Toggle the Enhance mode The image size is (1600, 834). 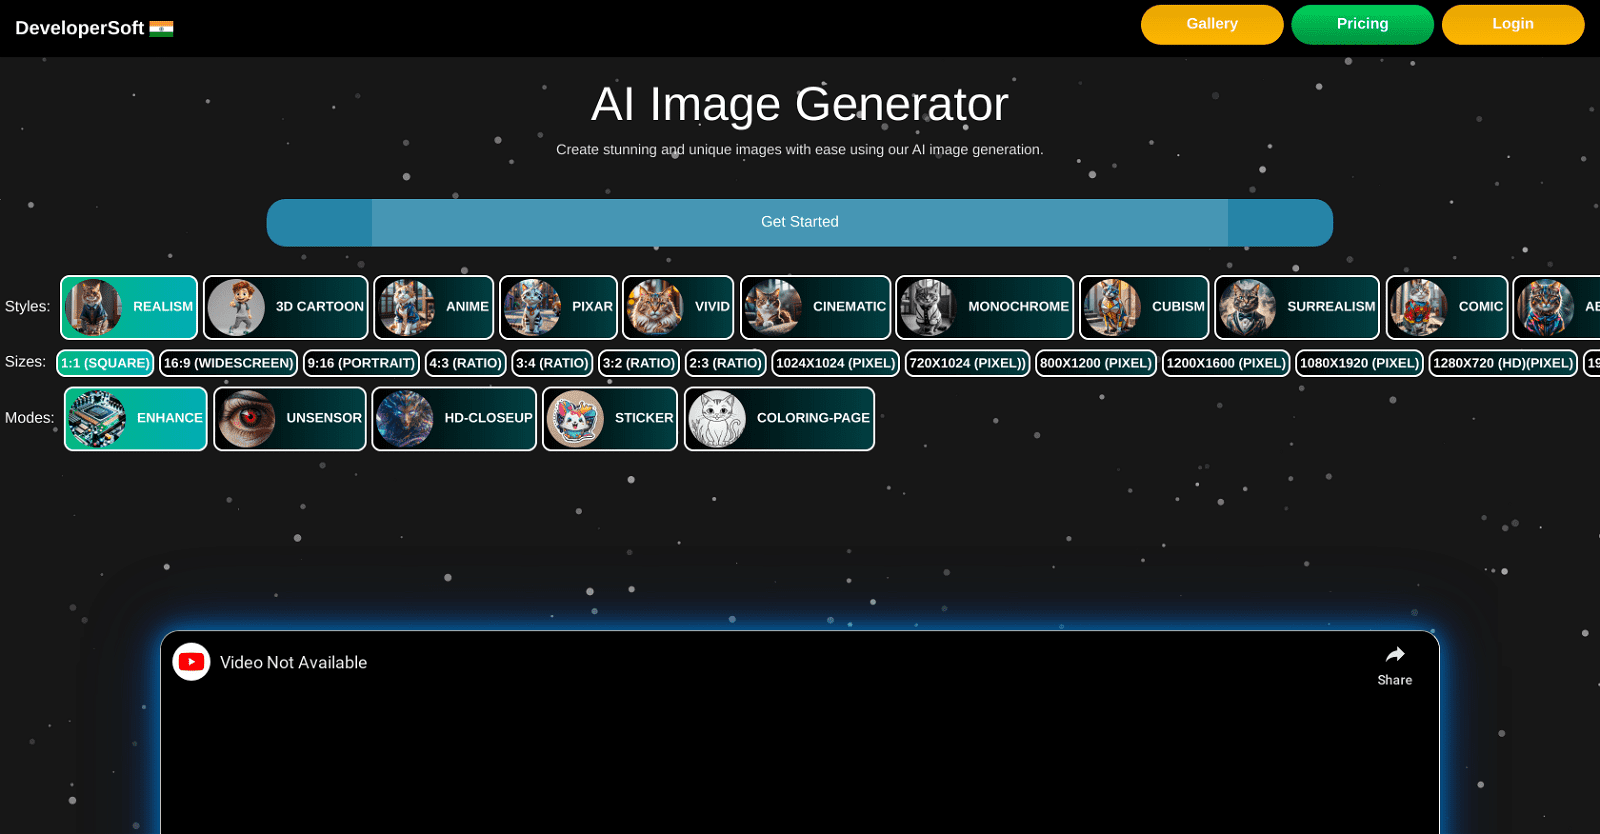136,418
